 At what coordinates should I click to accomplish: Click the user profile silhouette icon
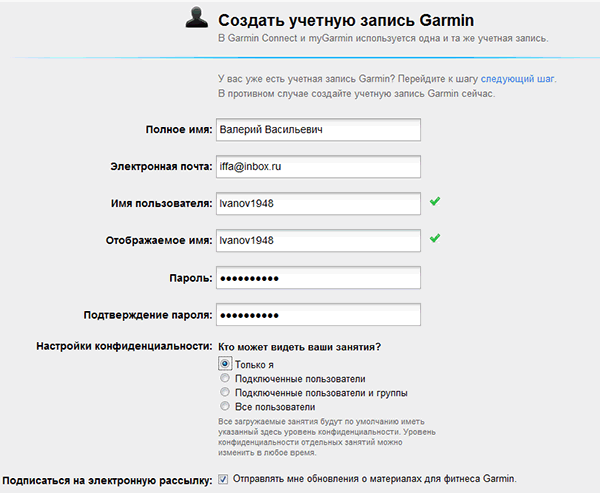197,18
